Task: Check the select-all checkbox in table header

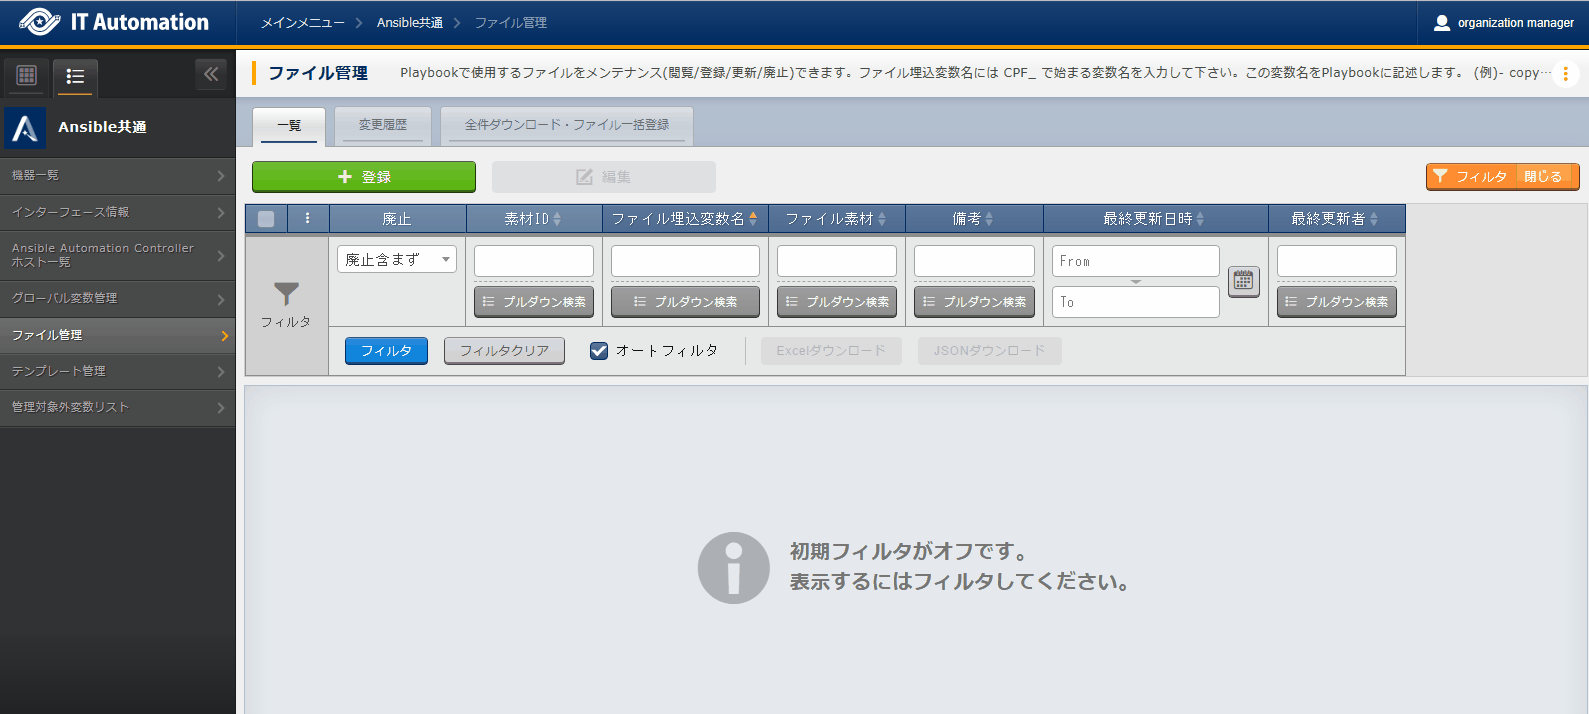Action: pyautogui.click(x=266, y=219)
